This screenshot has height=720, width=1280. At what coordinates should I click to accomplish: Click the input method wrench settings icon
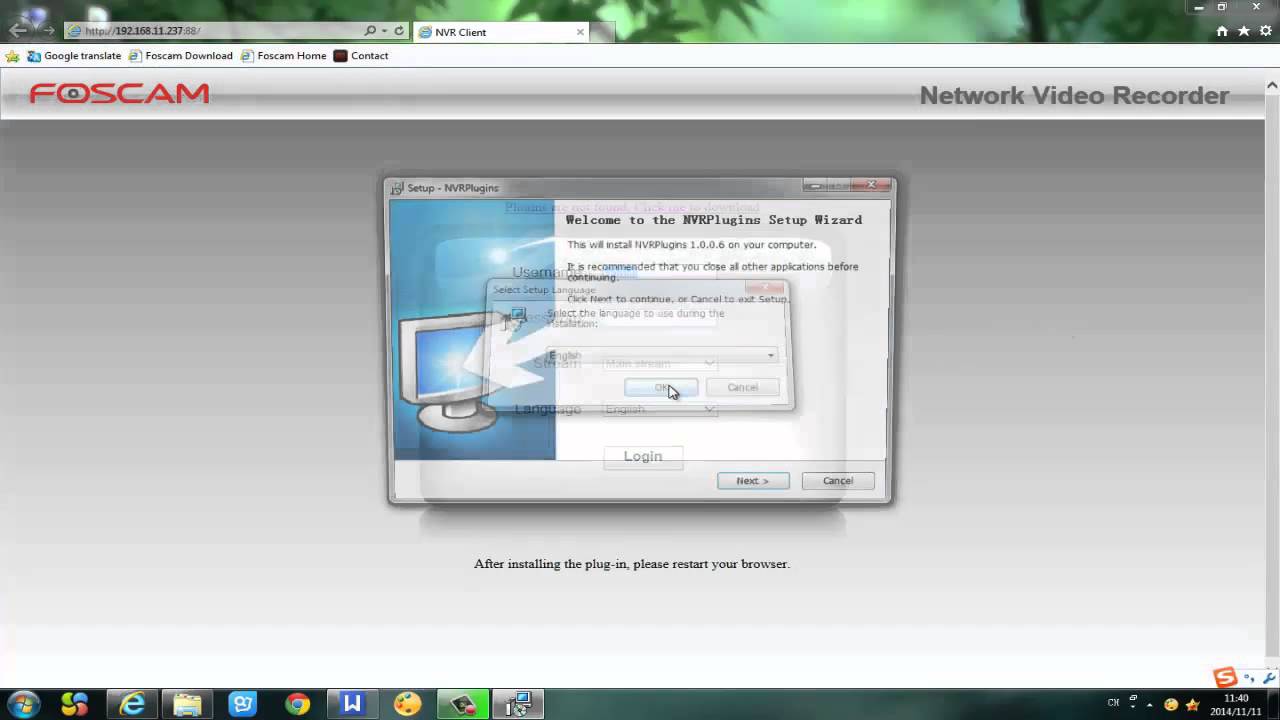tap(1270, 679)
